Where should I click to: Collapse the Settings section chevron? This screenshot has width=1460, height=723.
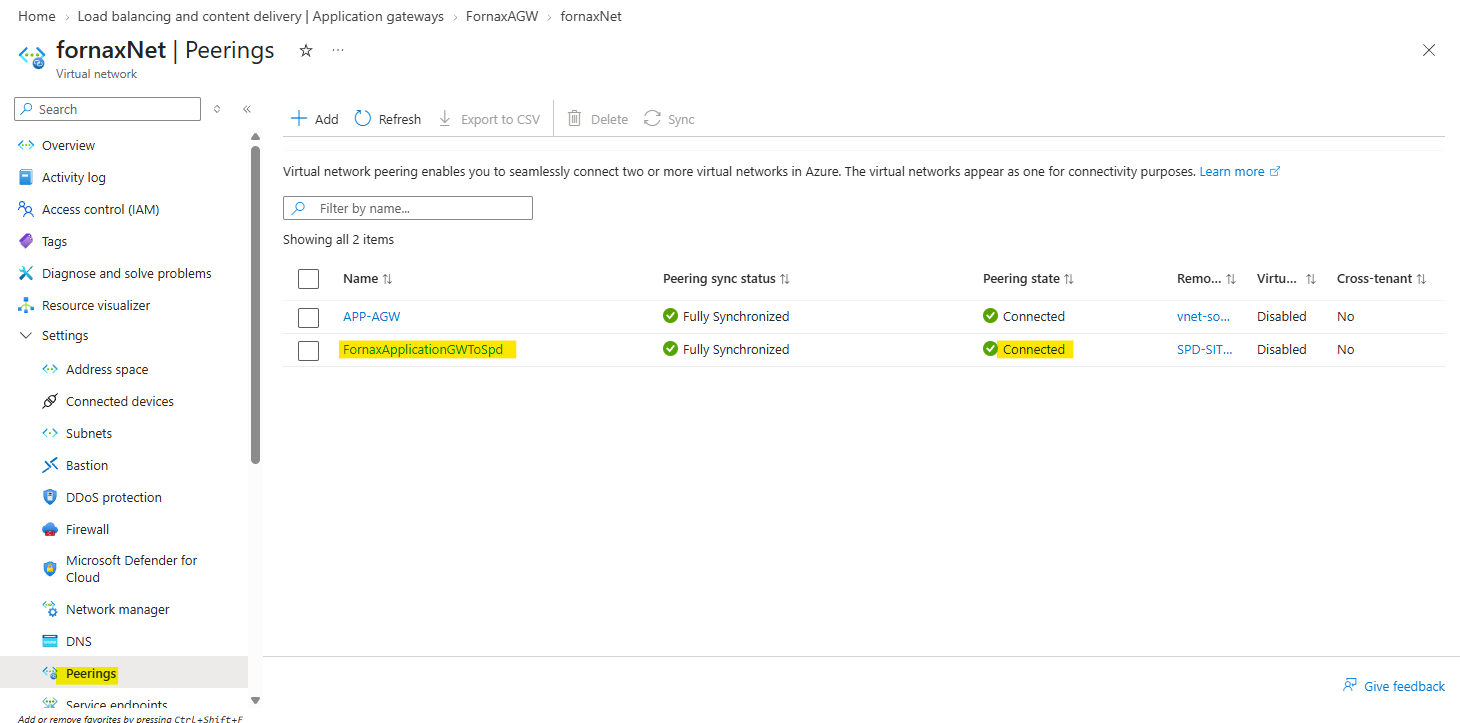click(x=26, y=336)
